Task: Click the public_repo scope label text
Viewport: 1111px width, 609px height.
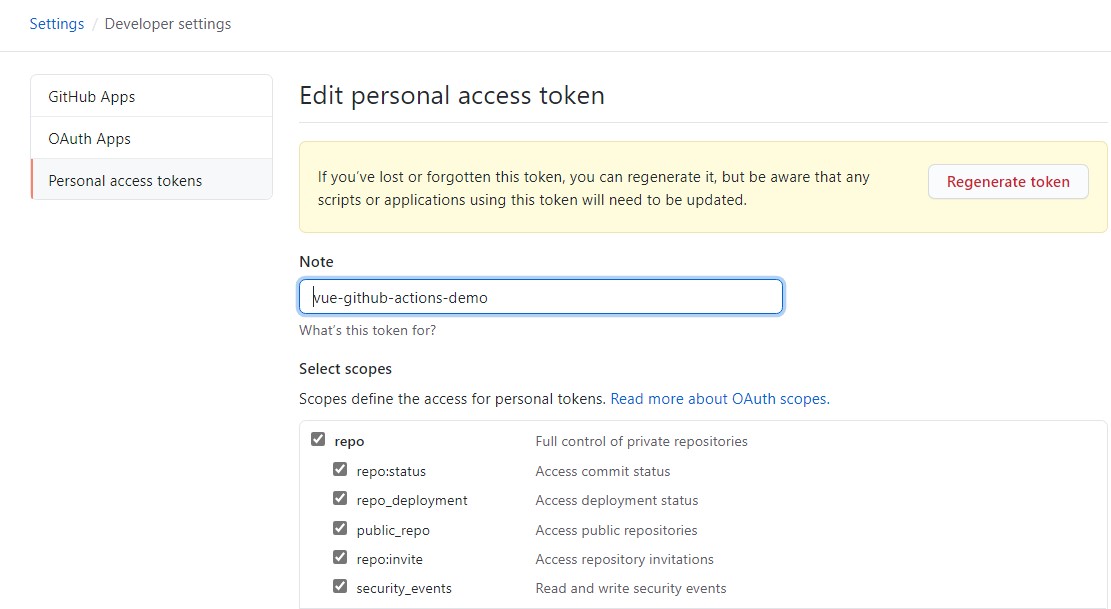Action: (x=393, y=530)
